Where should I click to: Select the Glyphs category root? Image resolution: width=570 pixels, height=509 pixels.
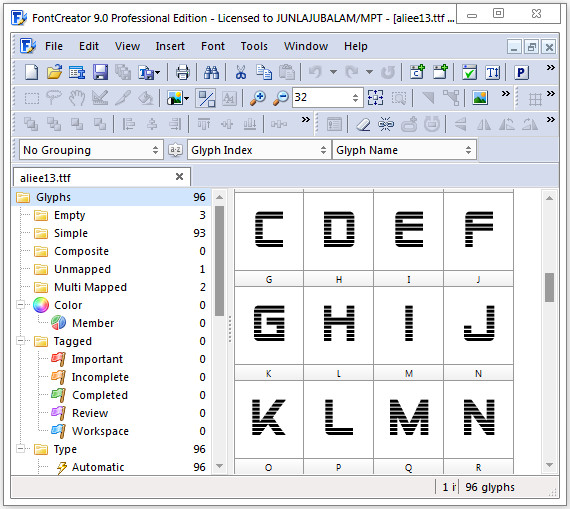pos(112,197)
